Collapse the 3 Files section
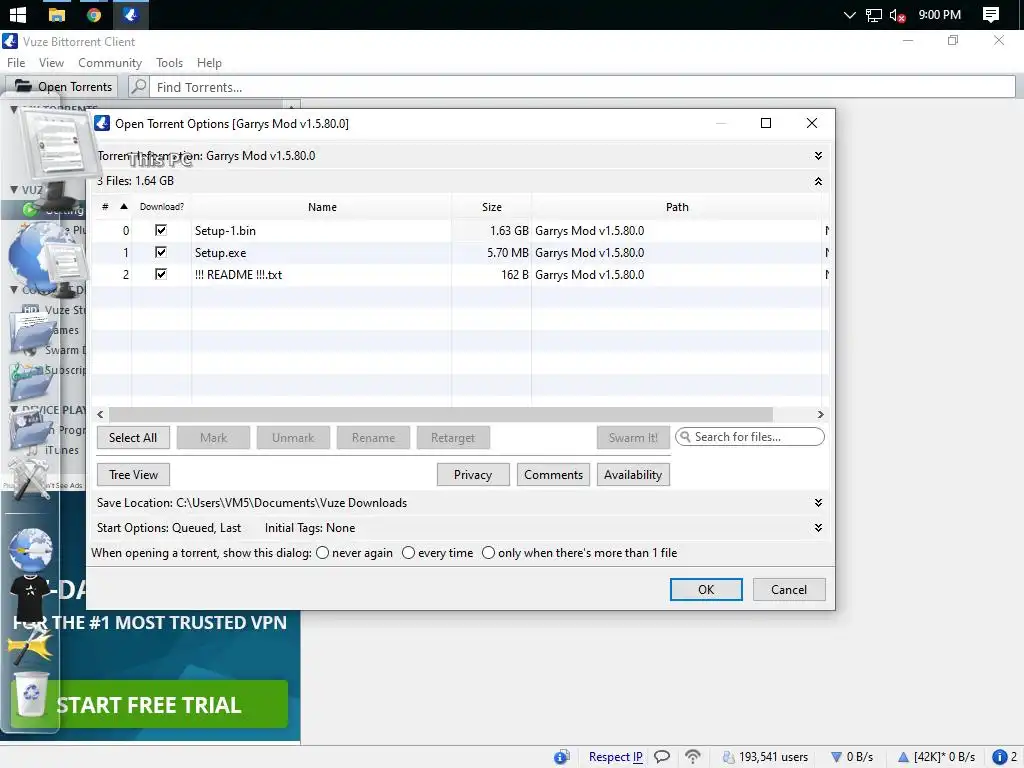 click(818, 181)
